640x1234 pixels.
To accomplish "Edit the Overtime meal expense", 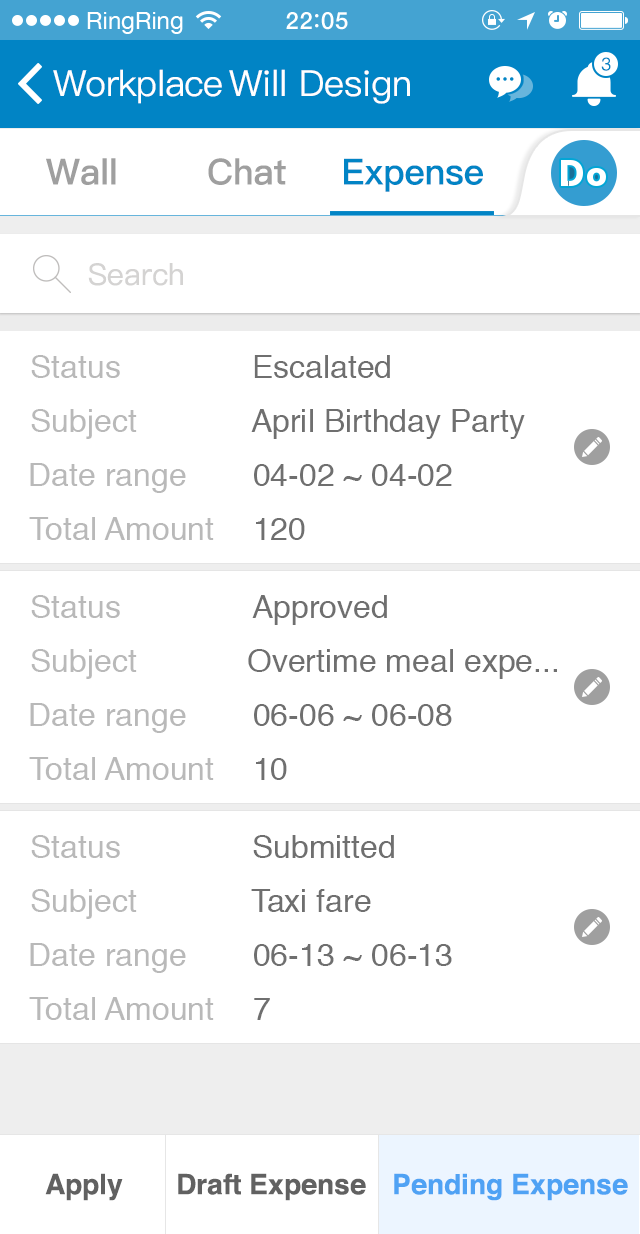I will [592, 687].
